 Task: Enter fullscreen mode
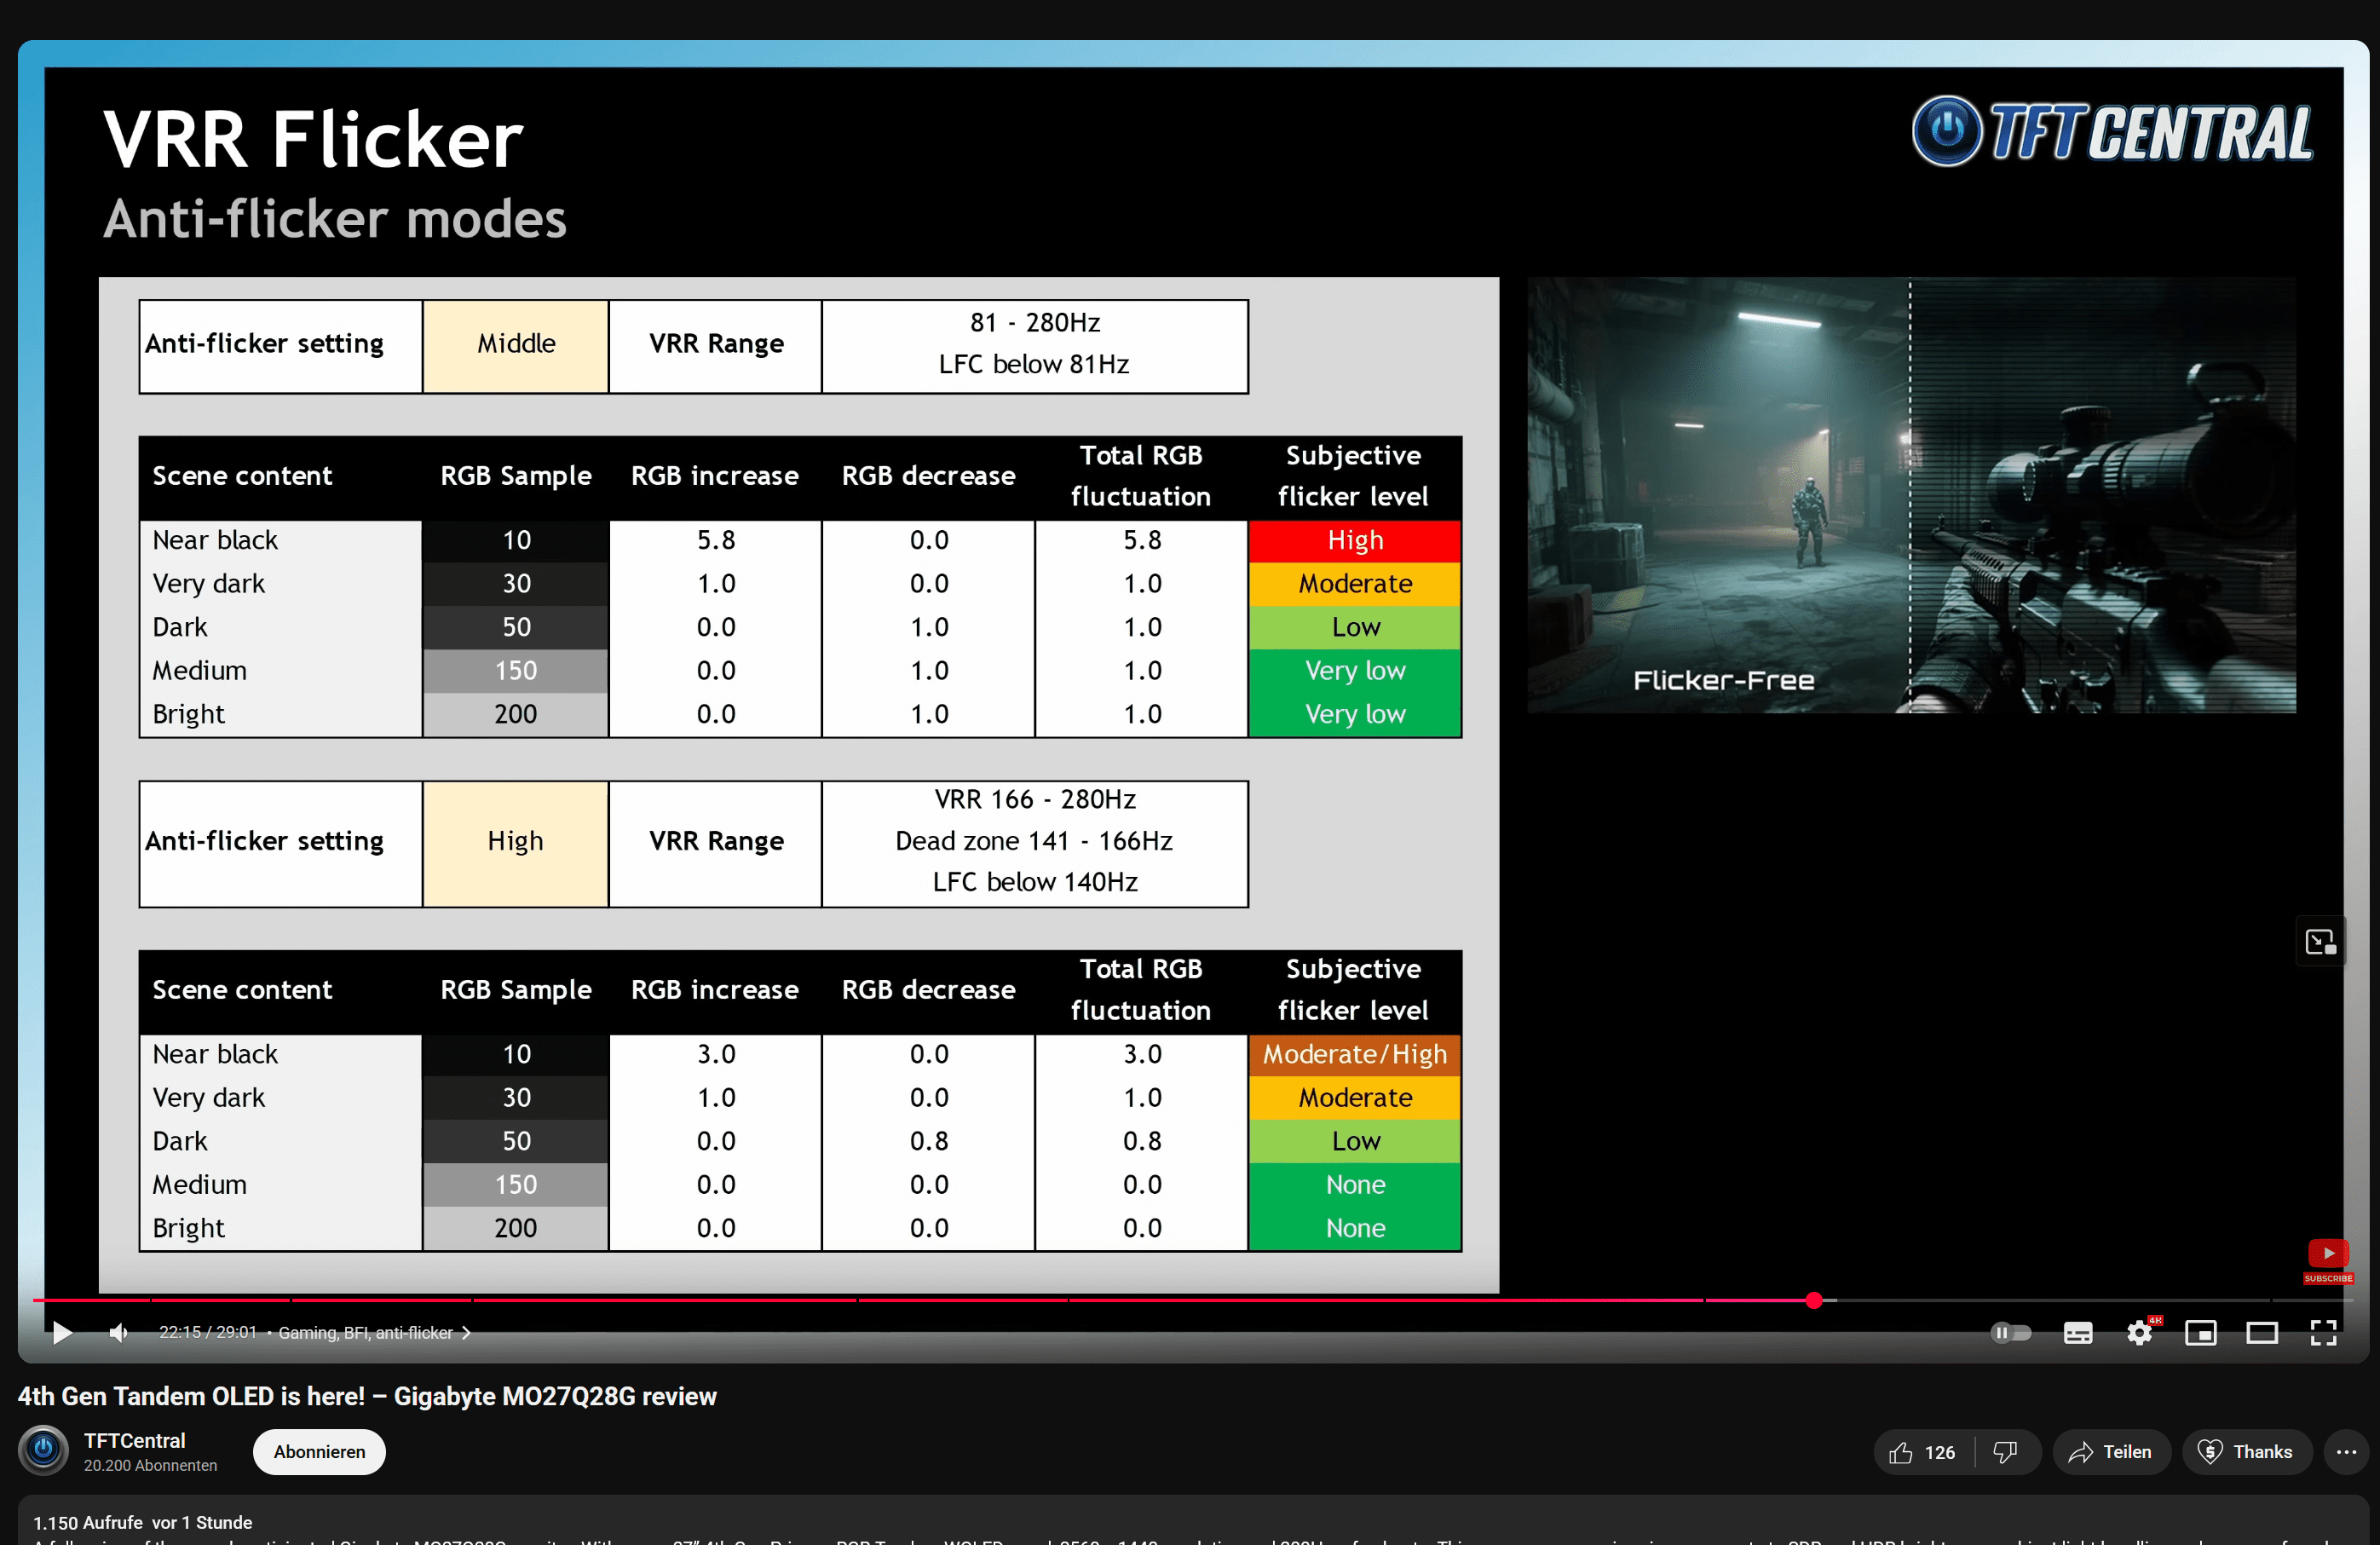tap(2323, 1332)
